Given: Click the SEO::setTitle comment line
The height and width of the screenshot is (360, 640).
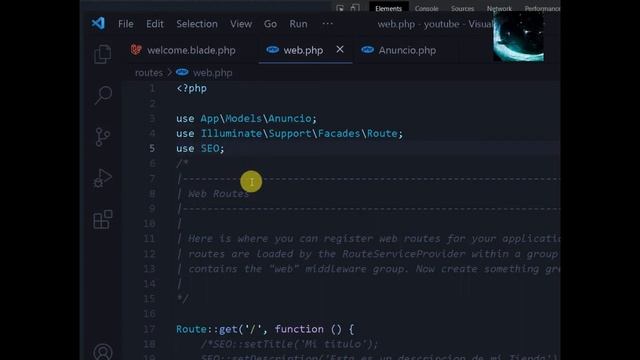Looking at the screenshot, I should 289,344.
